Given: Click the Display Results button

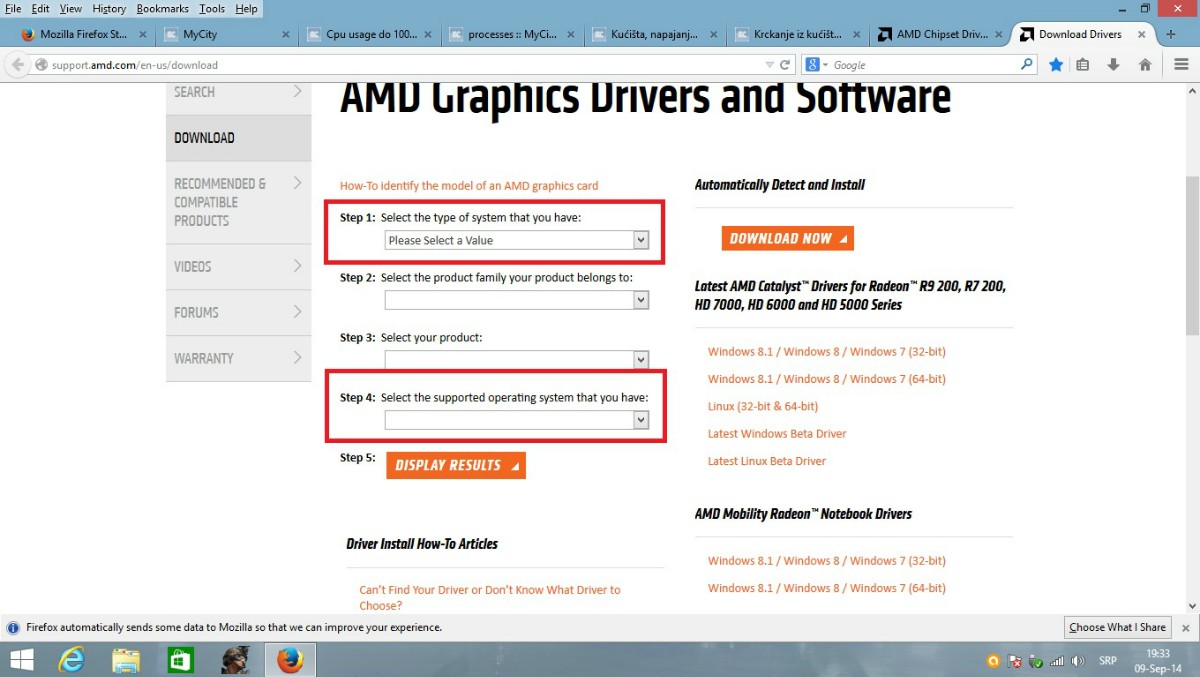Looking at the screenshot, I should click(x=456, y=465).
